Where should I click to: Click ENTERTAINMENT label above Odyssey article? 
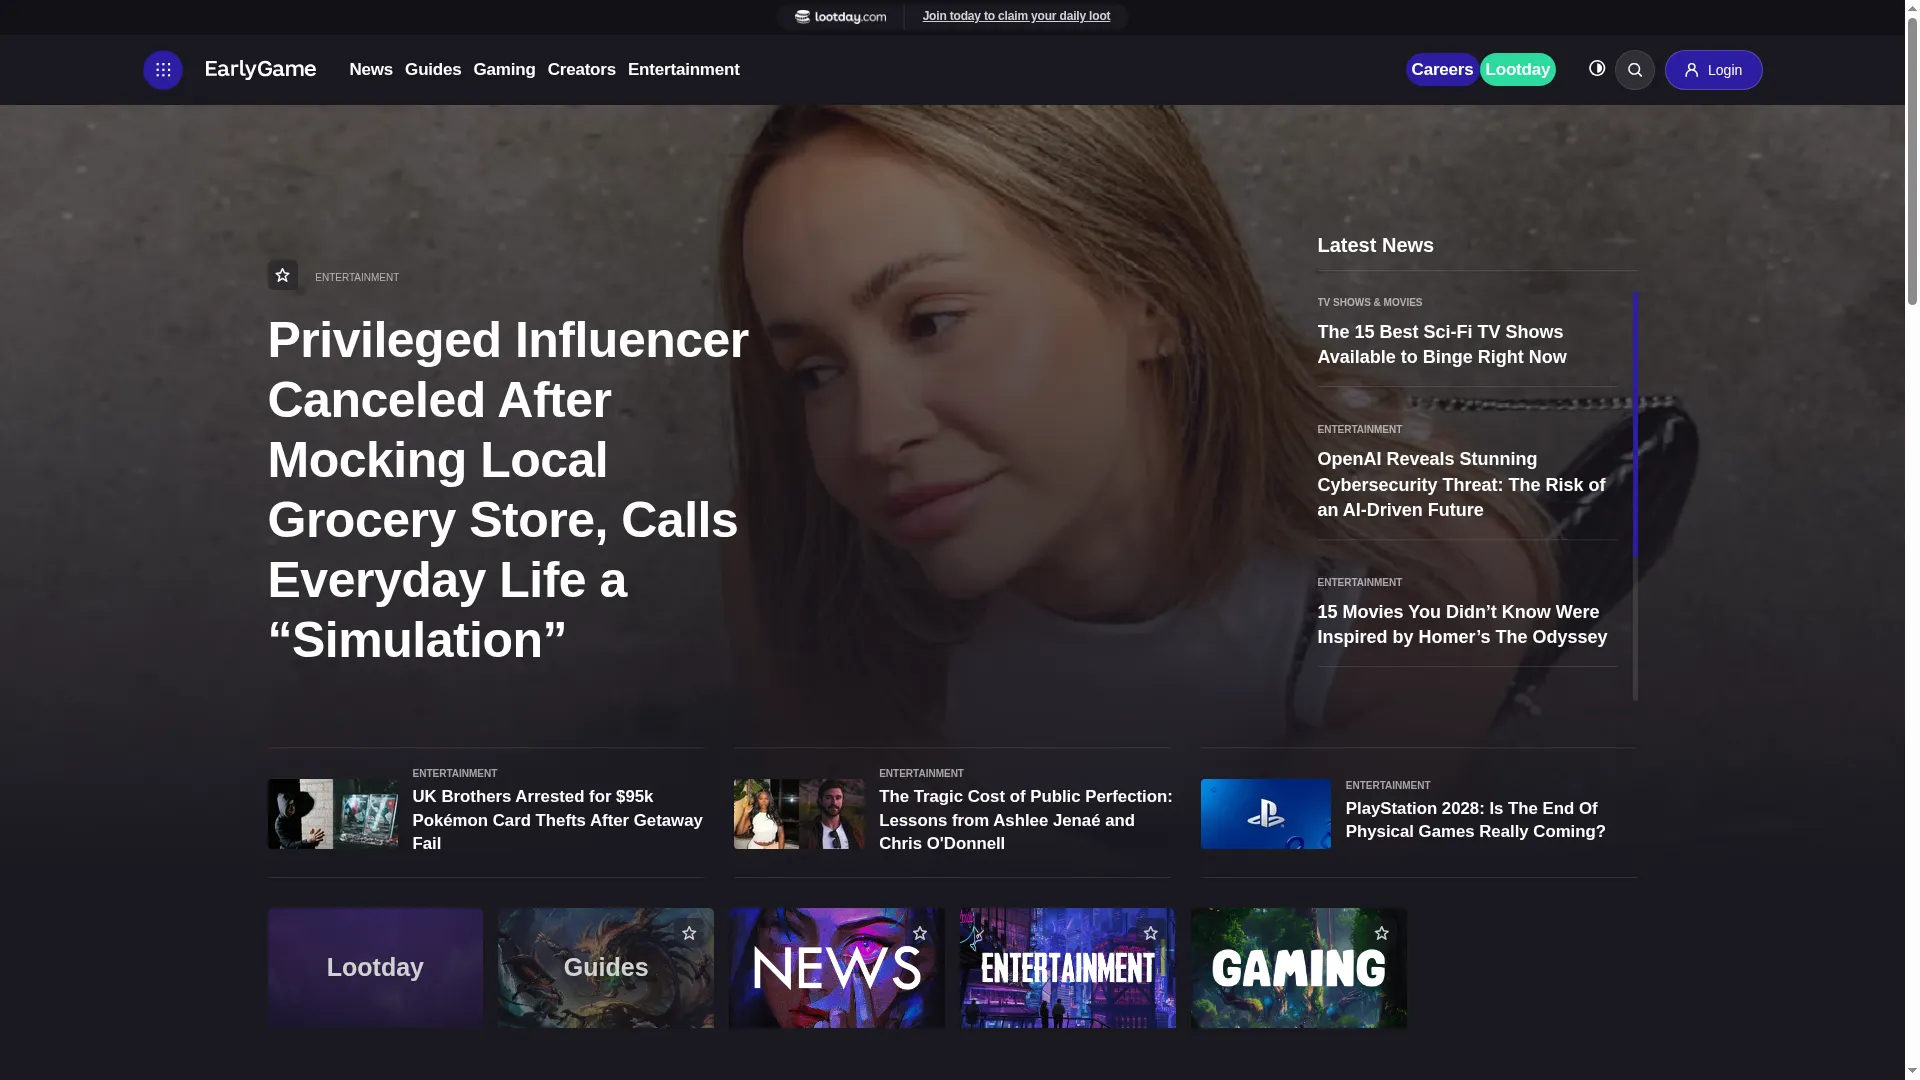pos(1359,583)
